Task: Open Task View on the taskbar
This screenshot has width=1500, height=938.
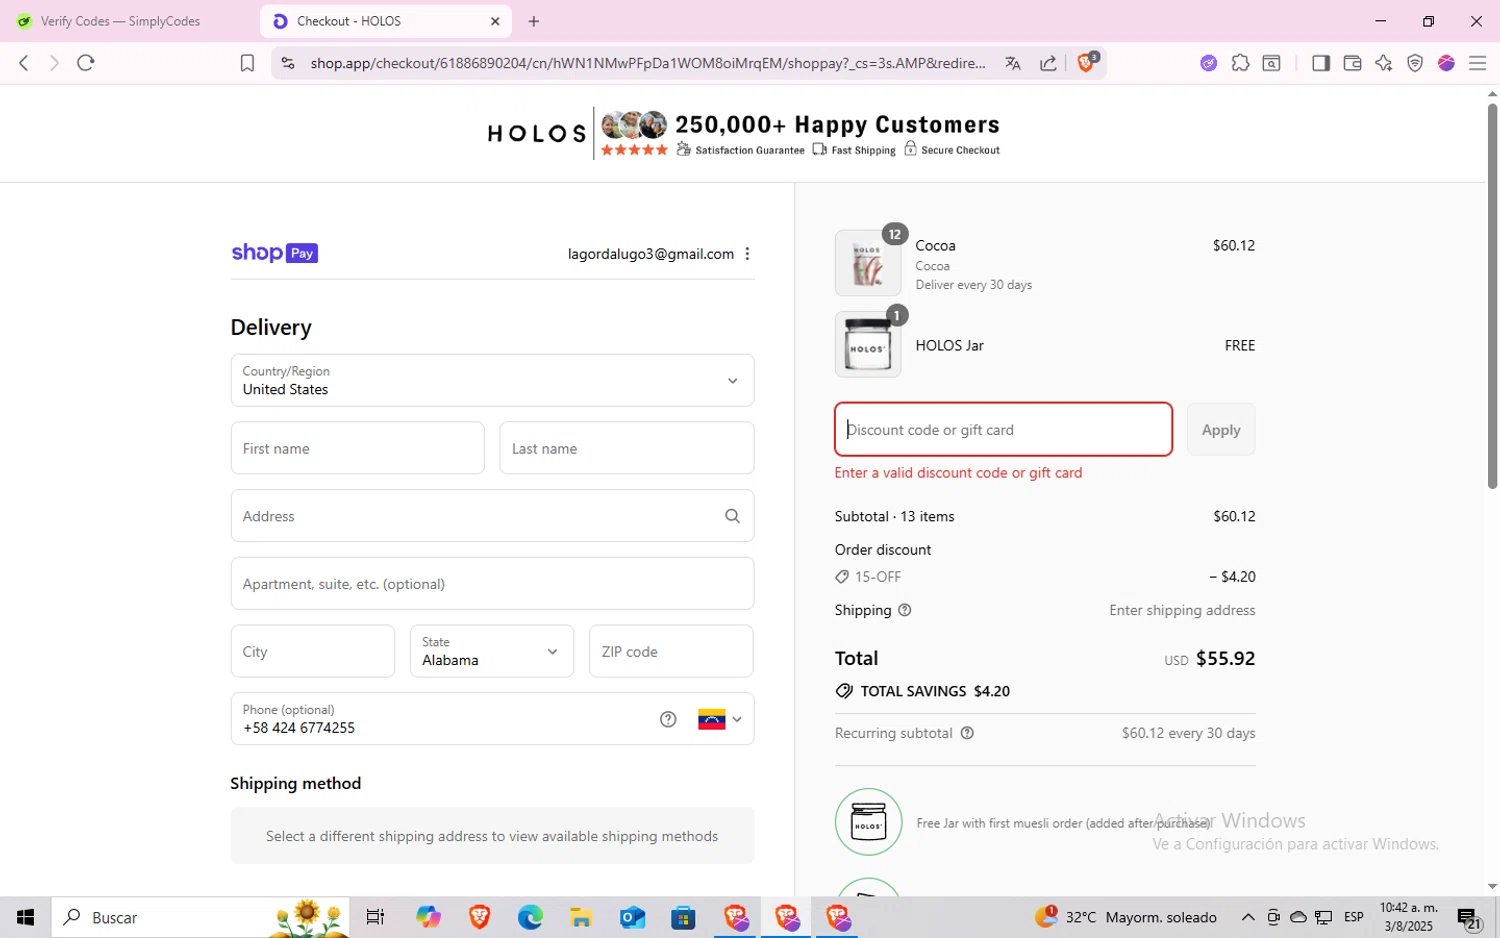Action: [376, 917]
